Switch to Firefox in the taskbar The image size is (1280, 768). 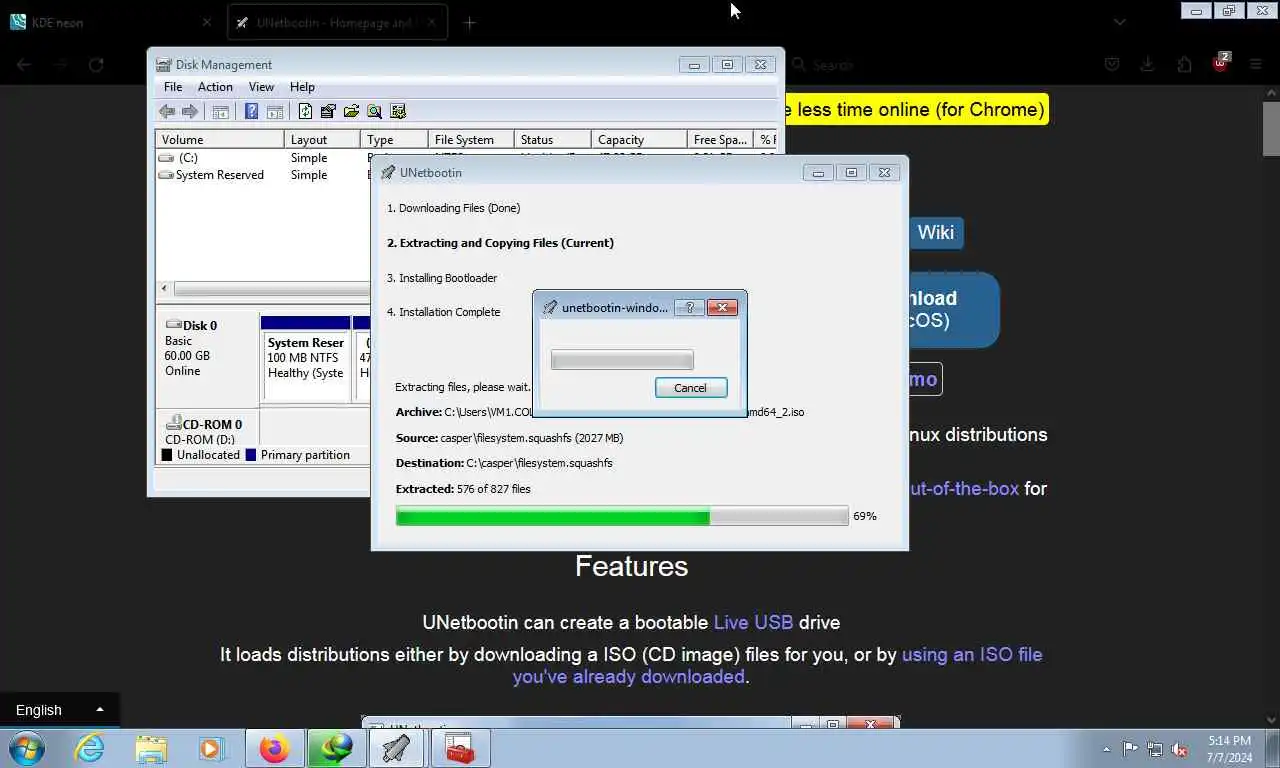coord(274,748)
